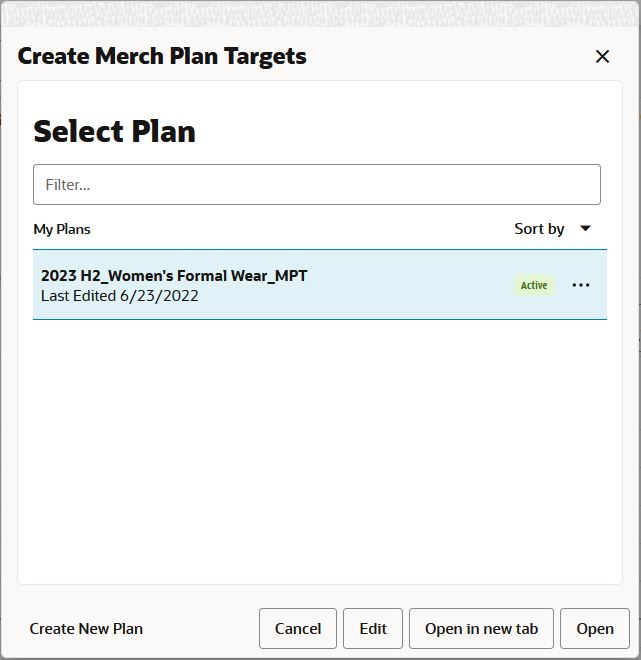Click Open in new tab button
This screenshot has width=641, height=660.
pos(481,629)
